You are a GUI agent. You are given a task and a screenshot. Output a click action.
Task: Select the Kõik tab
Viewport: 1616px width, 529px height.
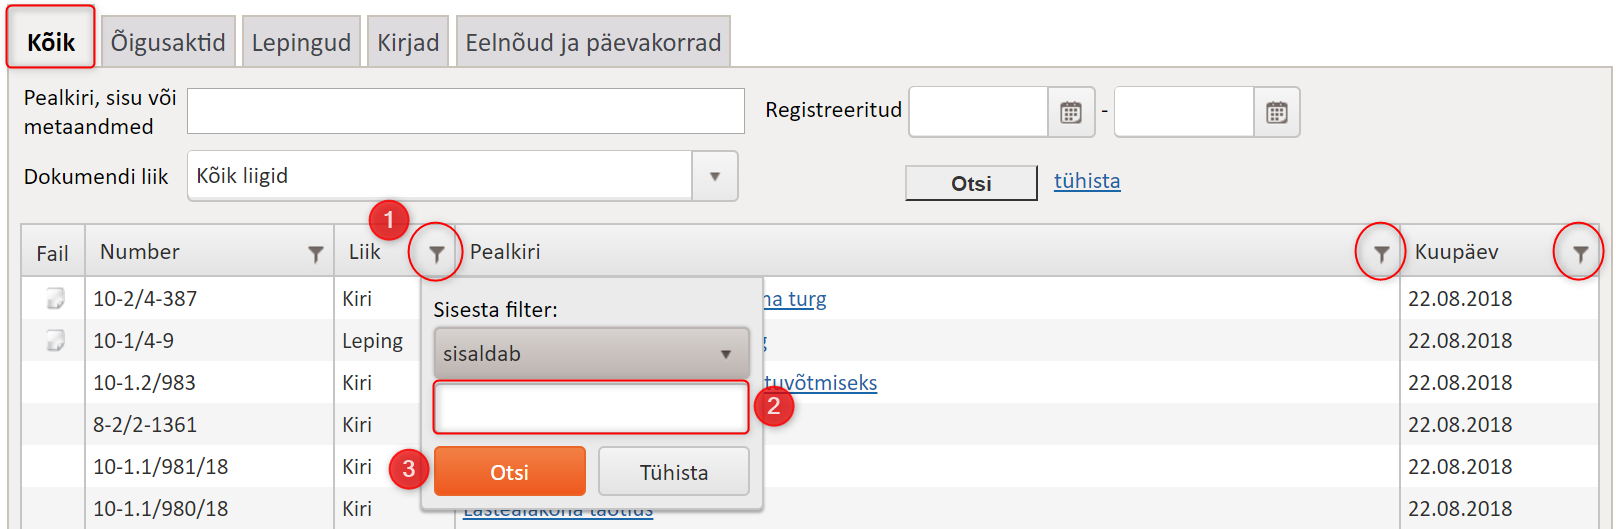click(x=51, y=42)
